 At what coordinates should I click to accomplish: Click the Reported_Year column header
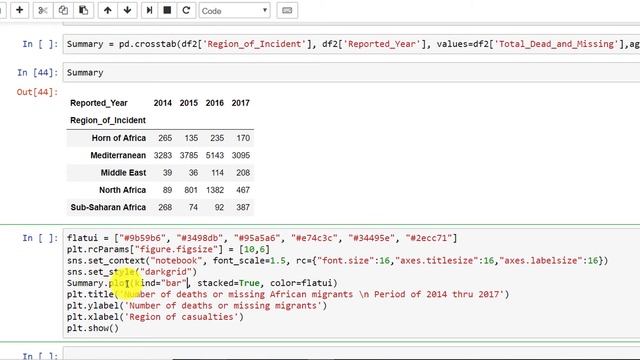[99, 103]
